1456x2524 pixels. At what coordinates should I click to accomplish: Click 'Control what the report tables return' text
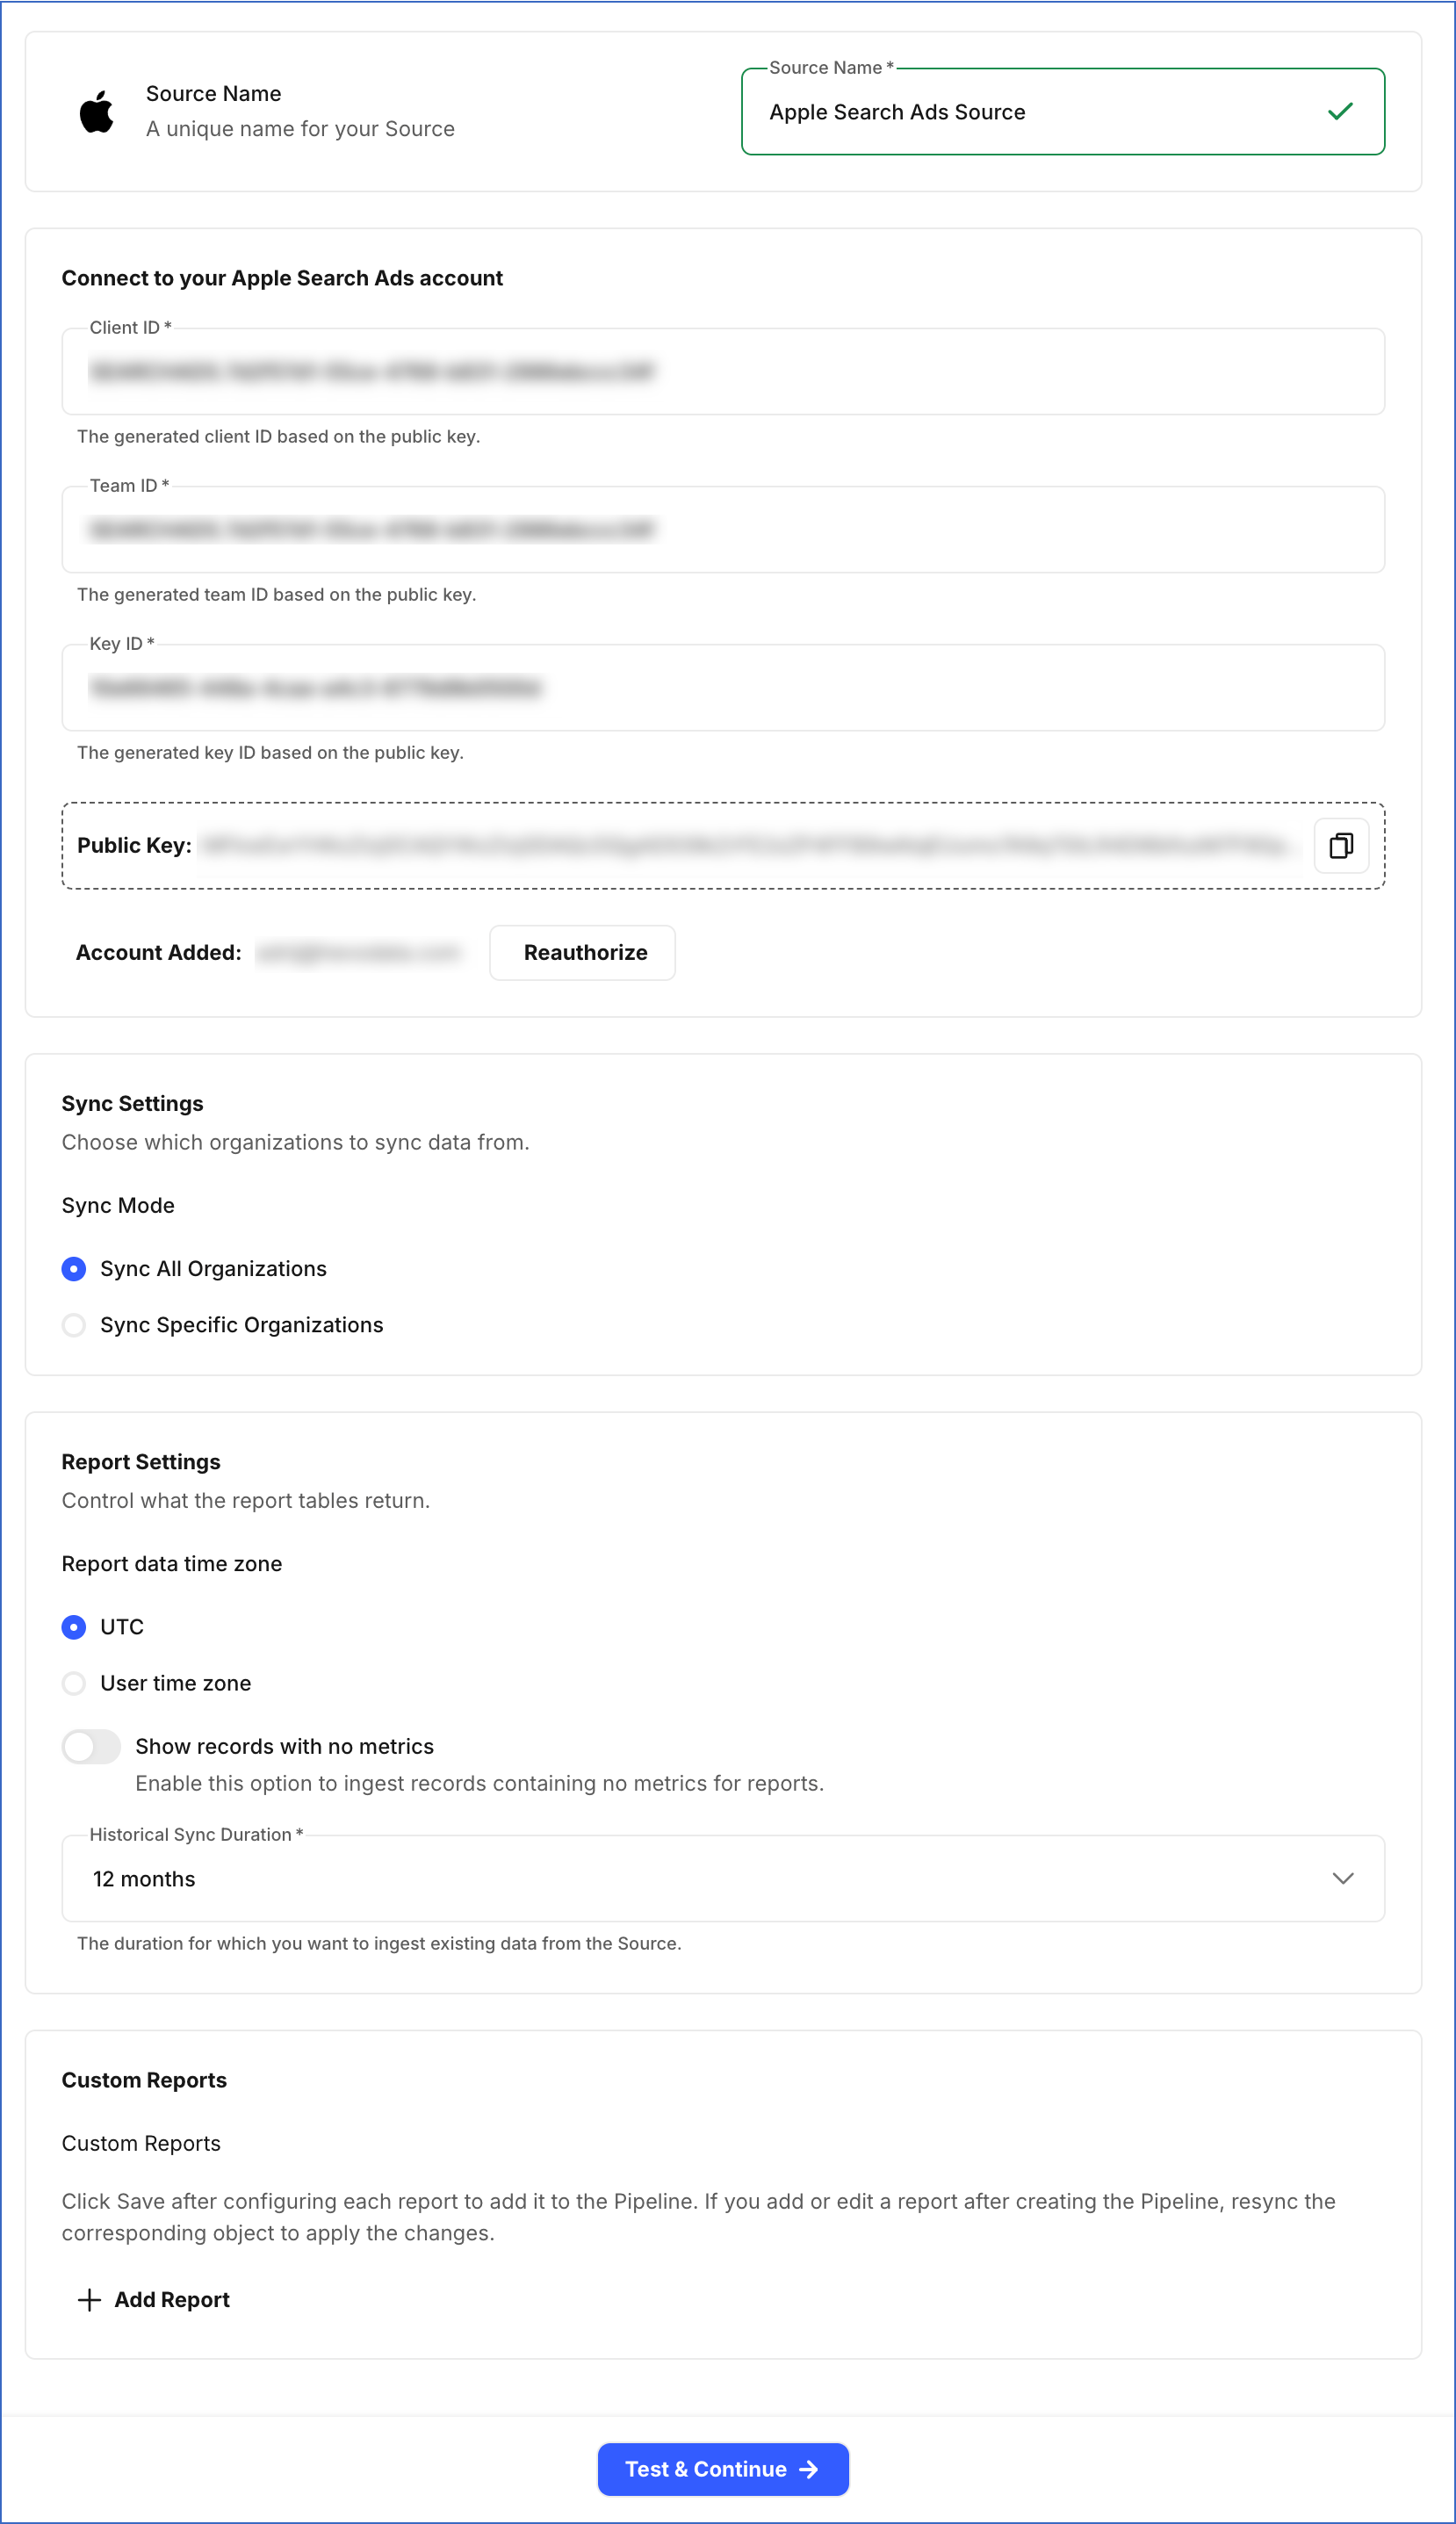246,1501
